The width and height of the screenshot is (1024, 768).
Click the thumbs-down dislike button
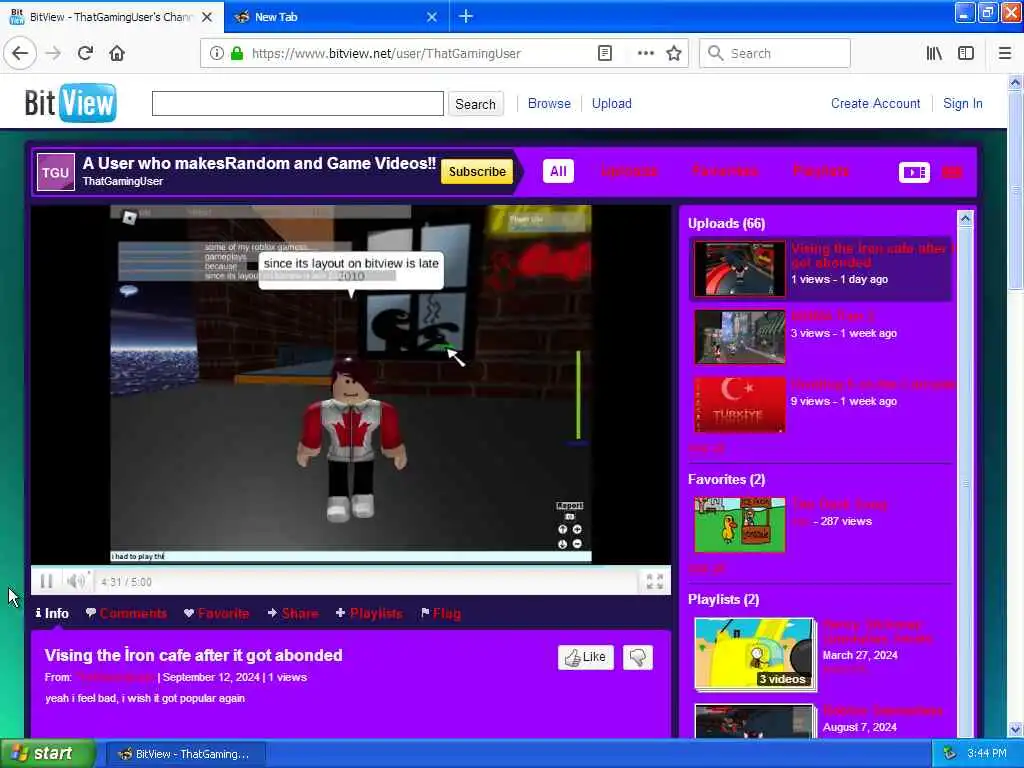click(637, 657)
